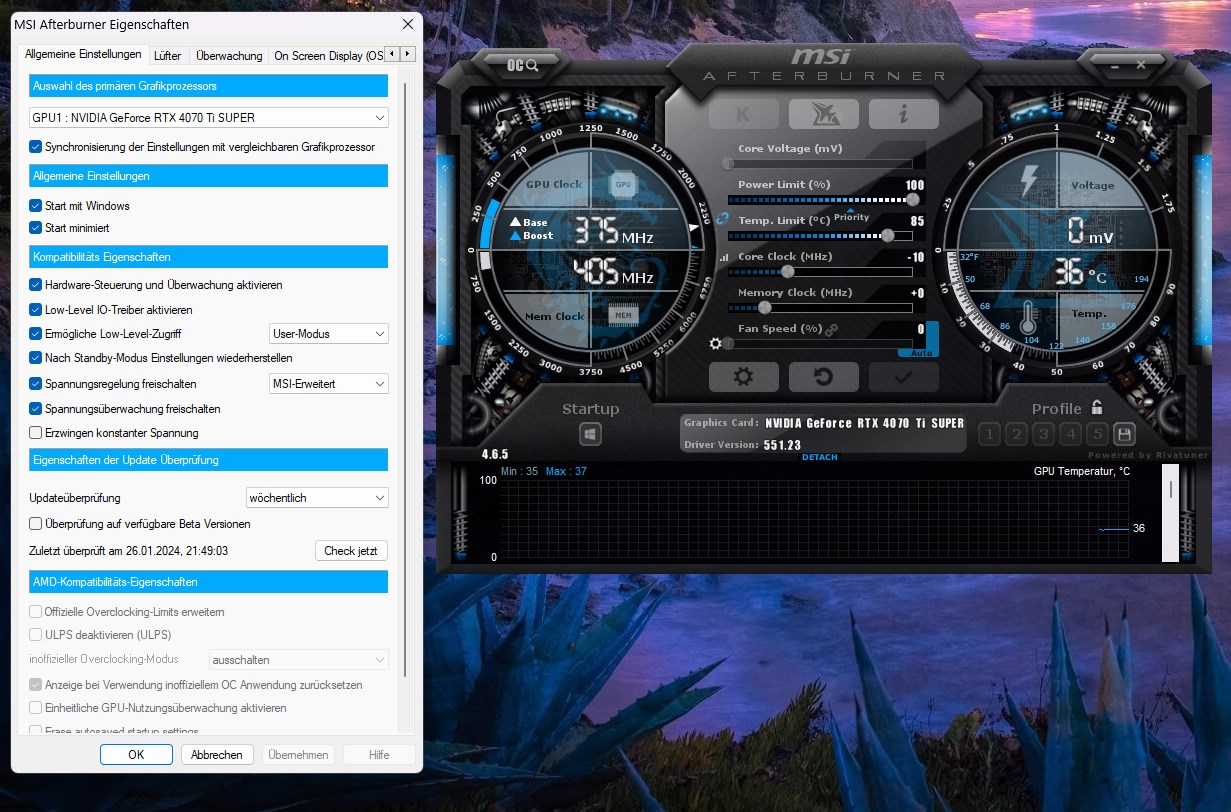This screenshot has width=1231, height=812.
Task: Click the fan speed sync link icon
Action: tap(831, 329)
